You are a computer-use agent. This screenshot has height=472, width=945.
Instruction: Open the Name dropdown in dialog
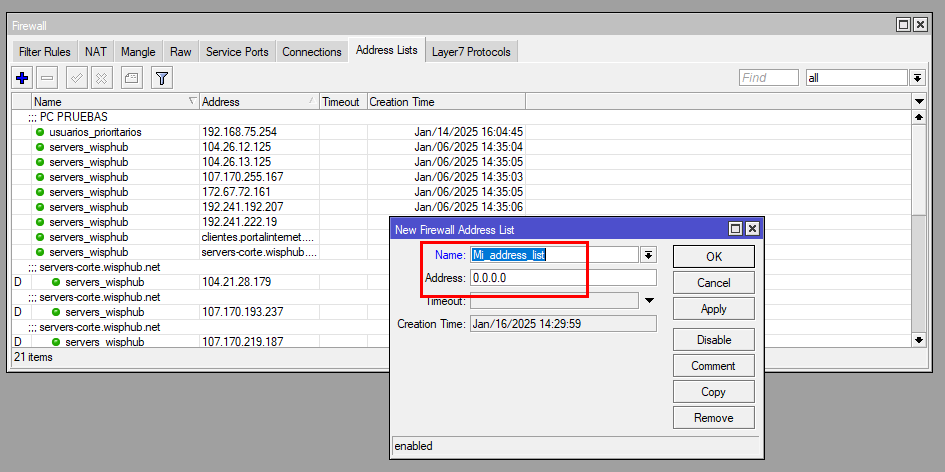(x=648, y=255)
